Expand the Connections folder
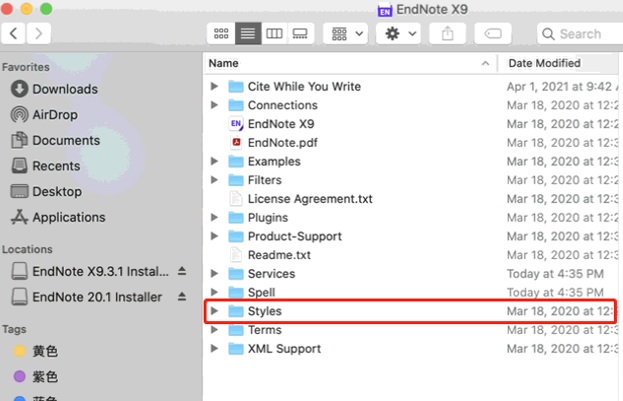Viewport: 623px width, 401px height. (x=214, y=105)
